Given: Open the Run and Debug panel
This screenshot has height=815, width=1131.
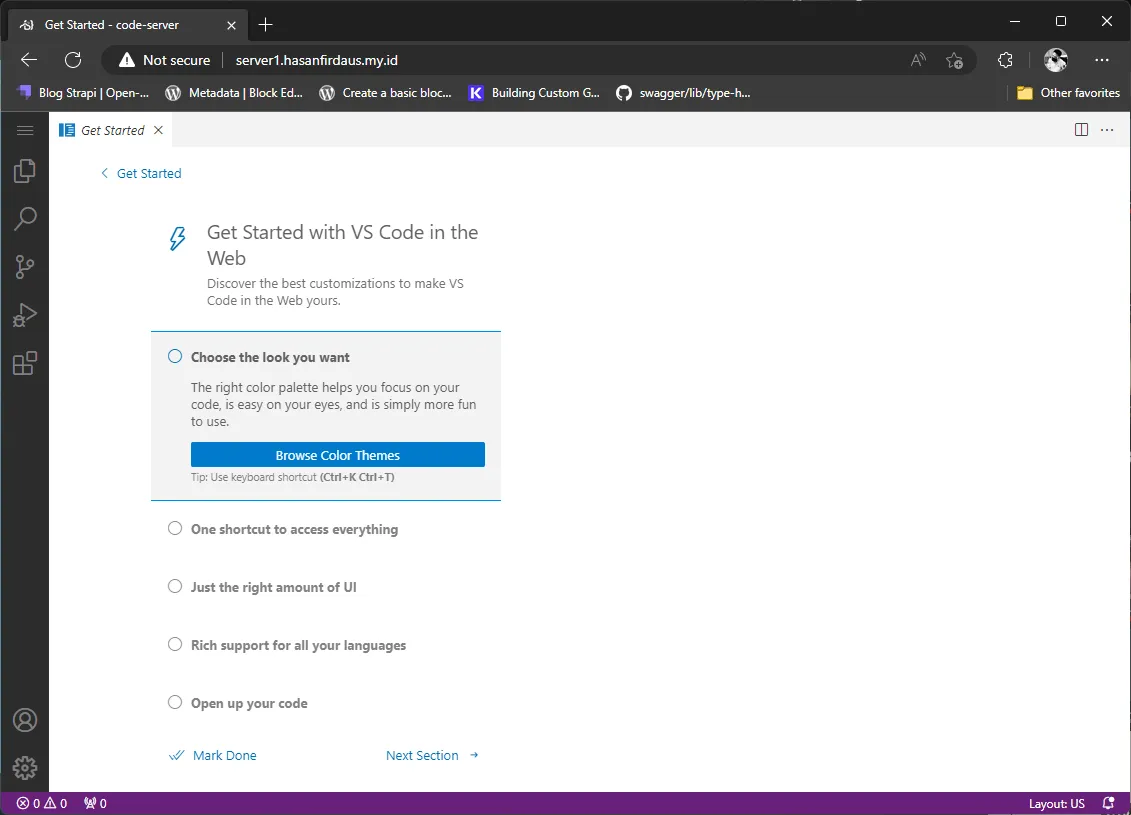Looking at the screenshot, I should (25, 314).
